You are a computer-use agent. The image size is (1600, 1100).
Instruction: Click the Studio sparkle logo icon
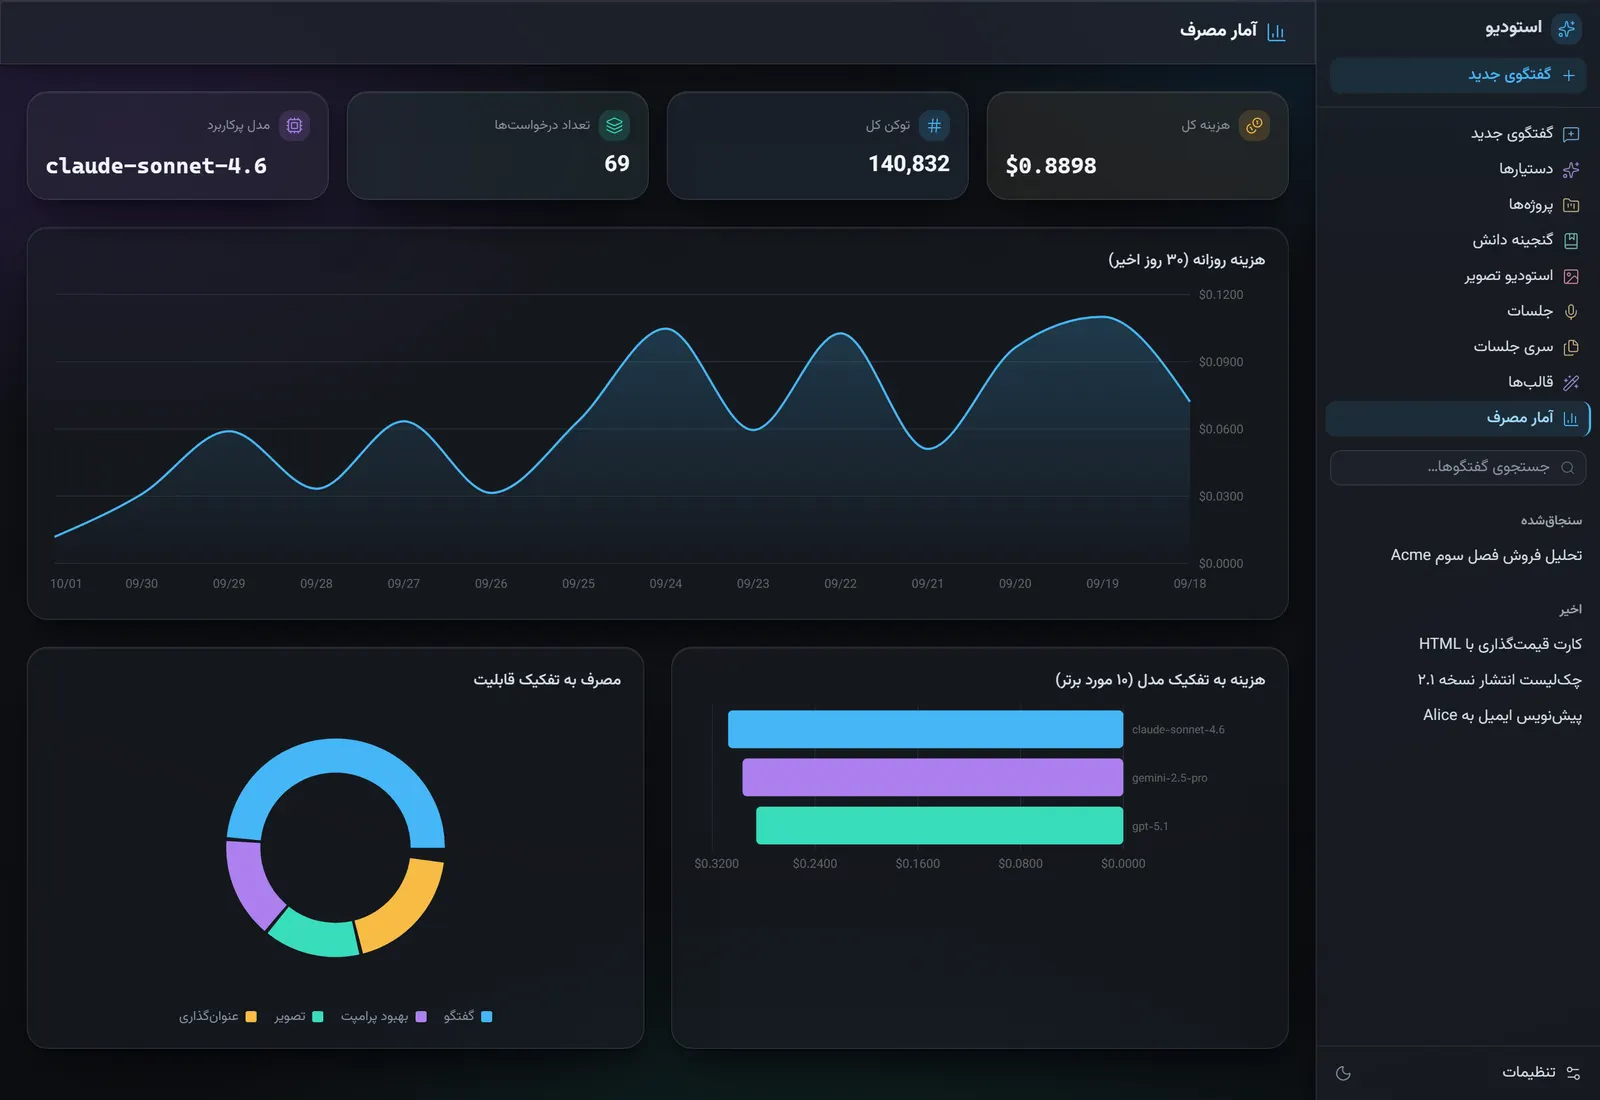coord(1566,29)
